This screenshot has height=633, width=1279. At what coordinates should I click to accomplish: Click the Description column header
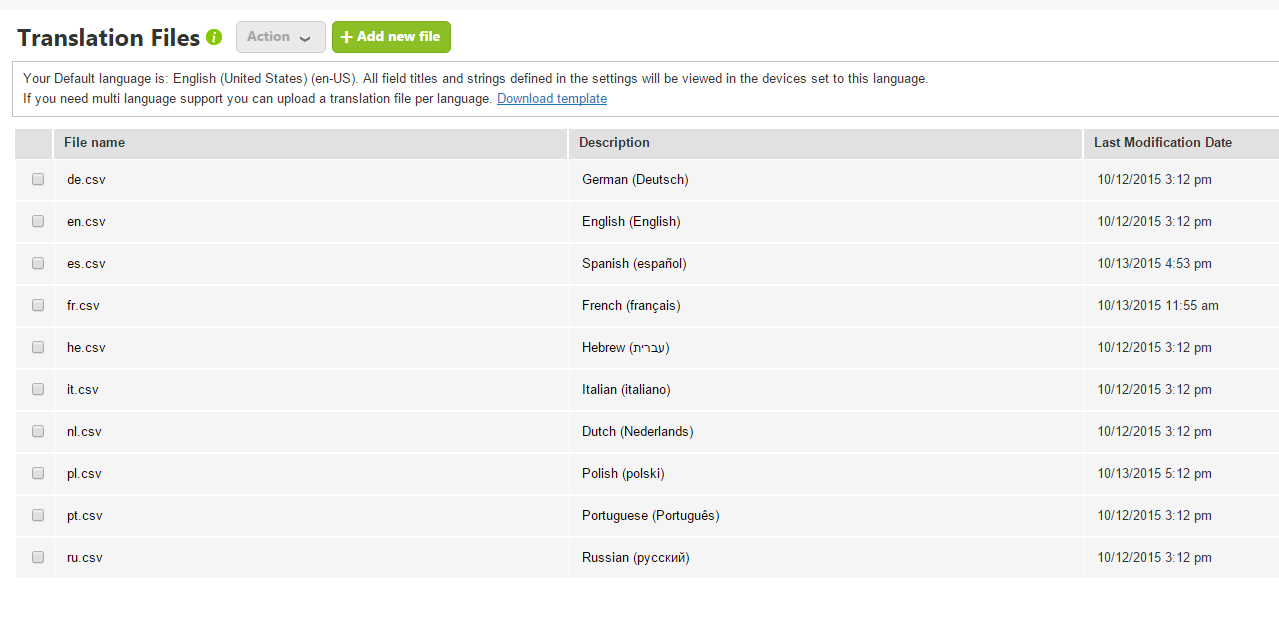(x=614, y=142)
